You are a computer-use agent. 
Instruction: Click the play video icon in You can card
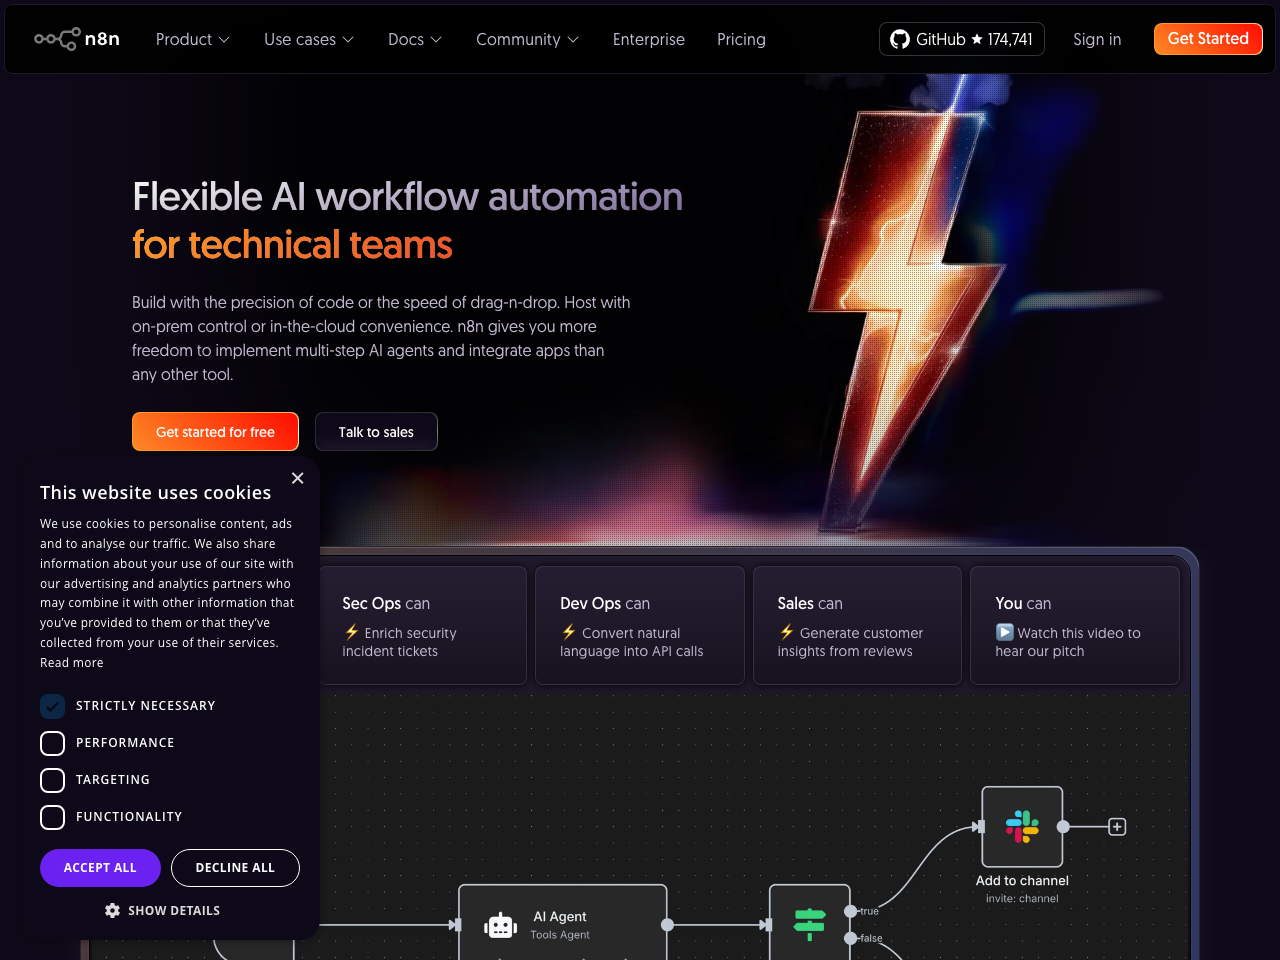tap(1004, 632)
